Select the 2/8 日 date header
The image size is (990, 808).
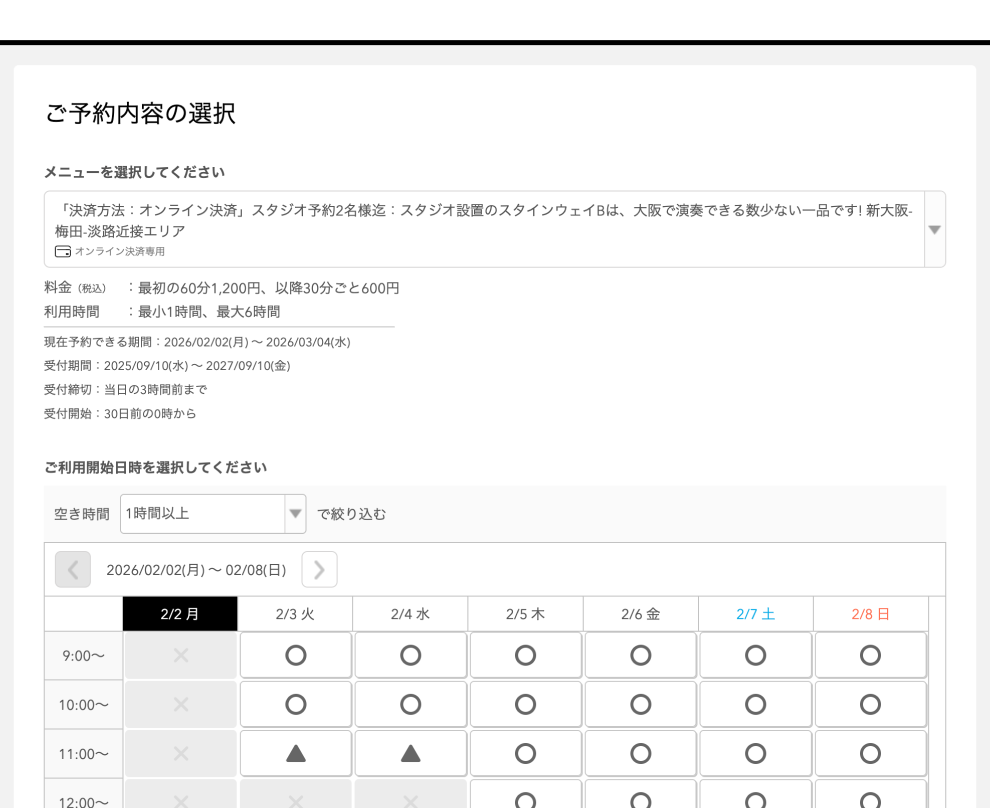870,613
